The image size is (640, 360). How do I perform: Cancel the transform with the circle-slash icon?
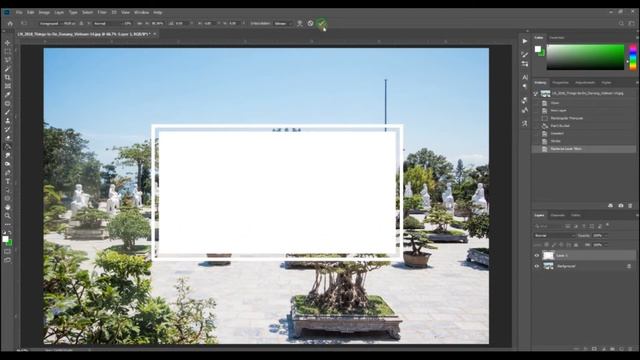pos(311,23)
